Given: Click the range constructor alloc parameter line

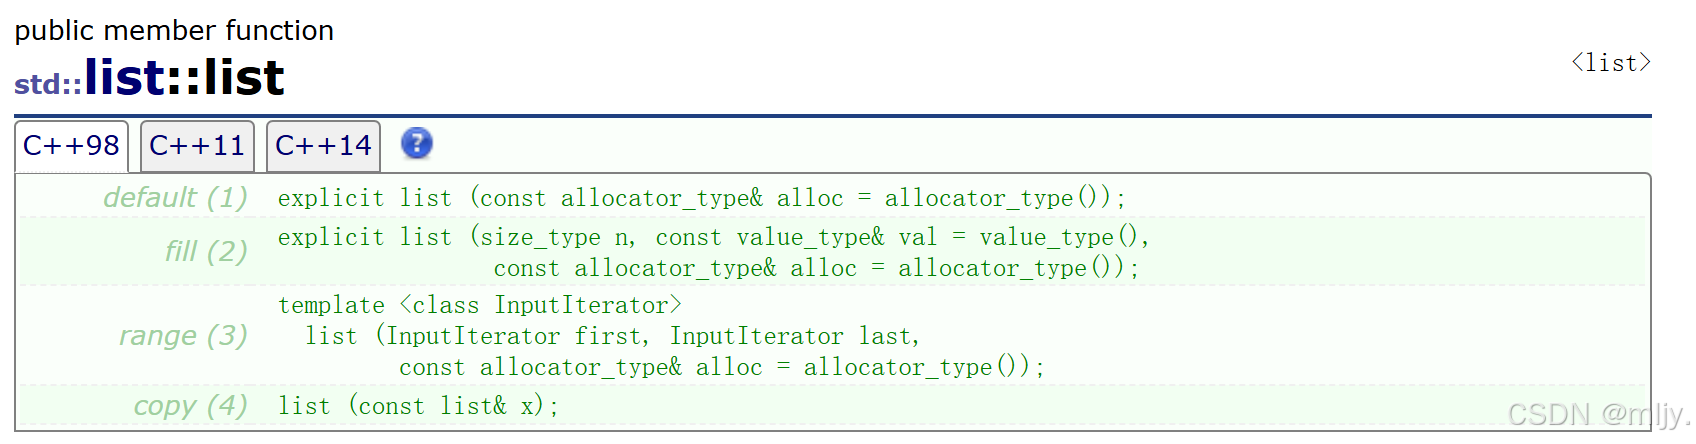Looking at the screenshot, I should point(722,367).
